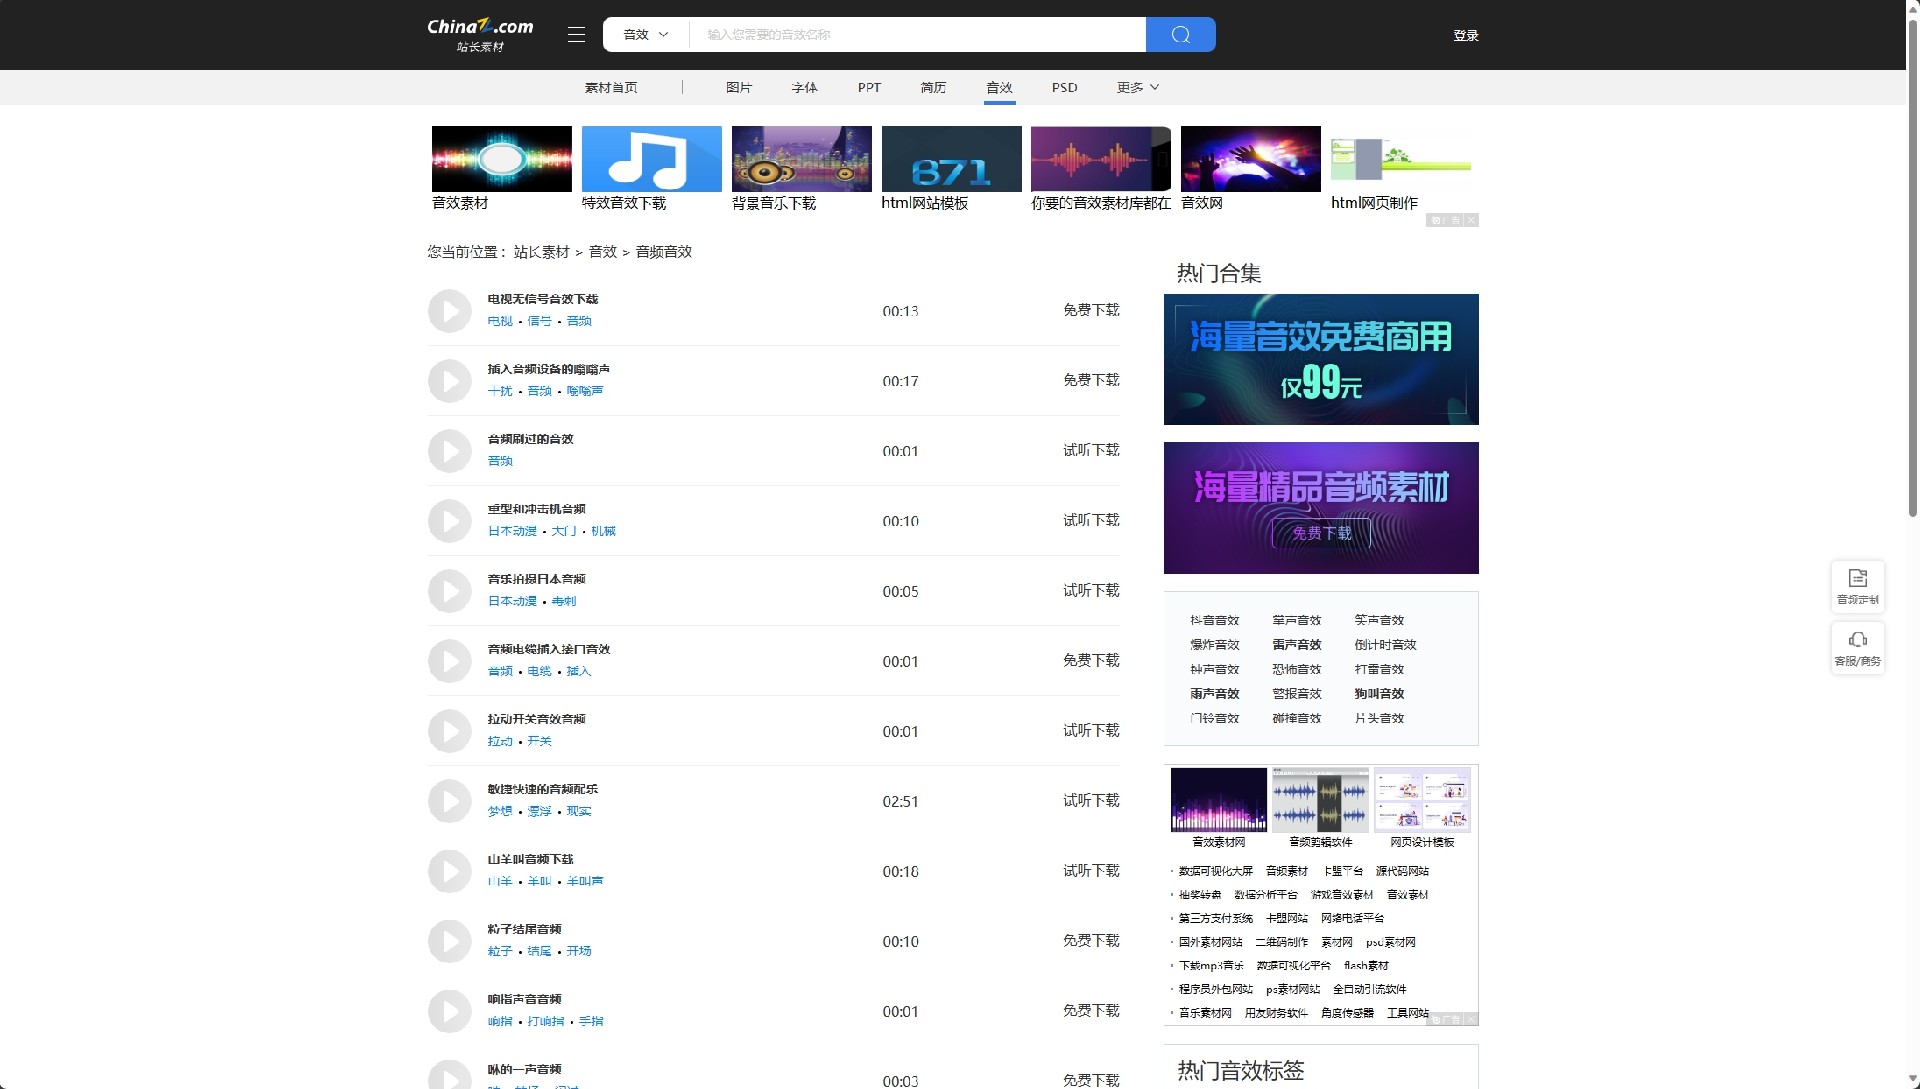Click the 登录 link at top right
1920x1089 pixels.
[x=1466, y=34]
